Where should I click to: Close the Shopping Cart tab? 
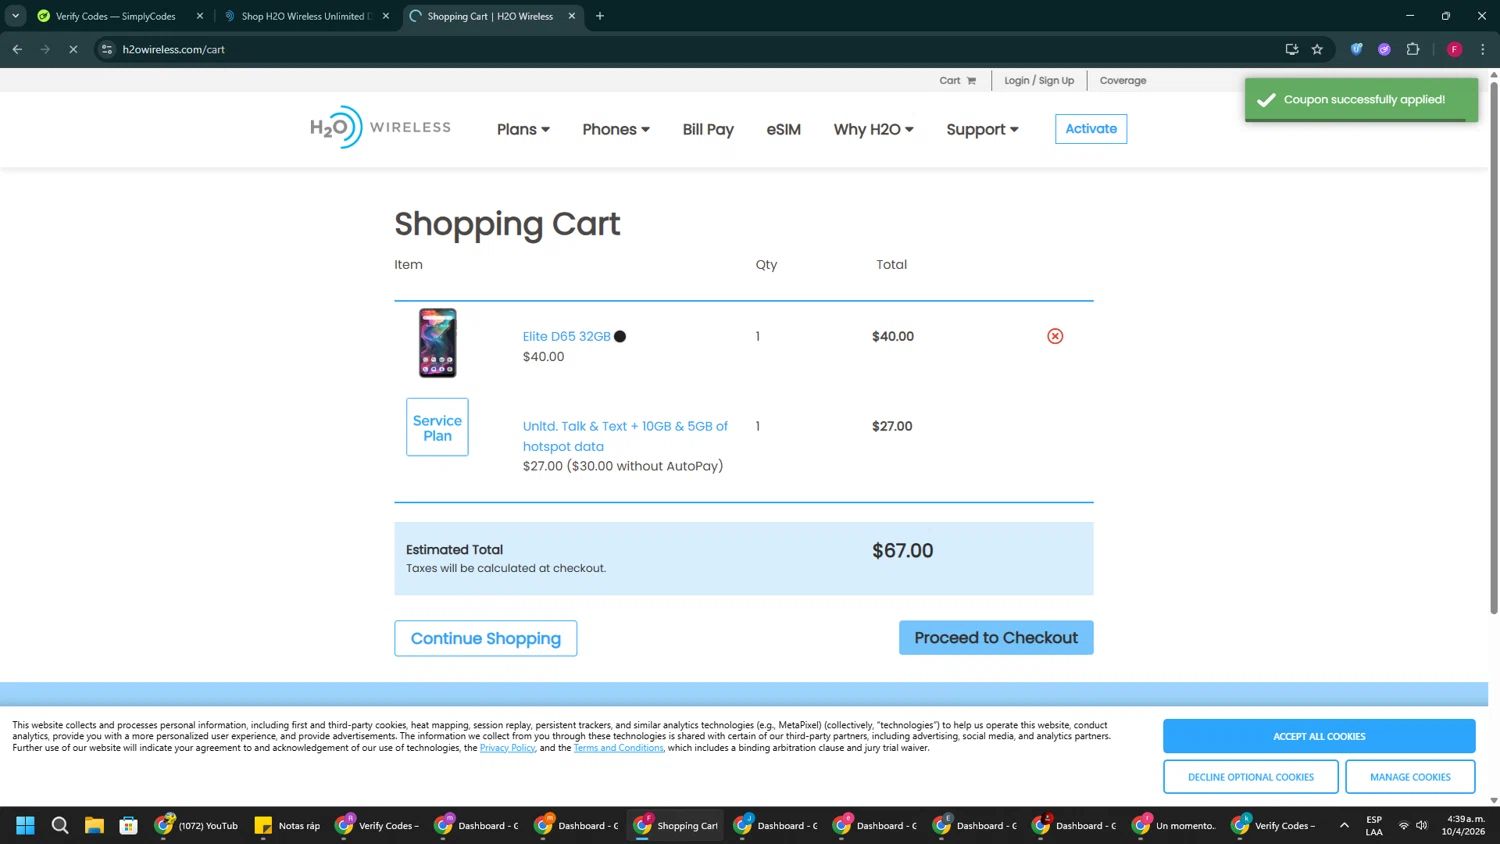572,16
